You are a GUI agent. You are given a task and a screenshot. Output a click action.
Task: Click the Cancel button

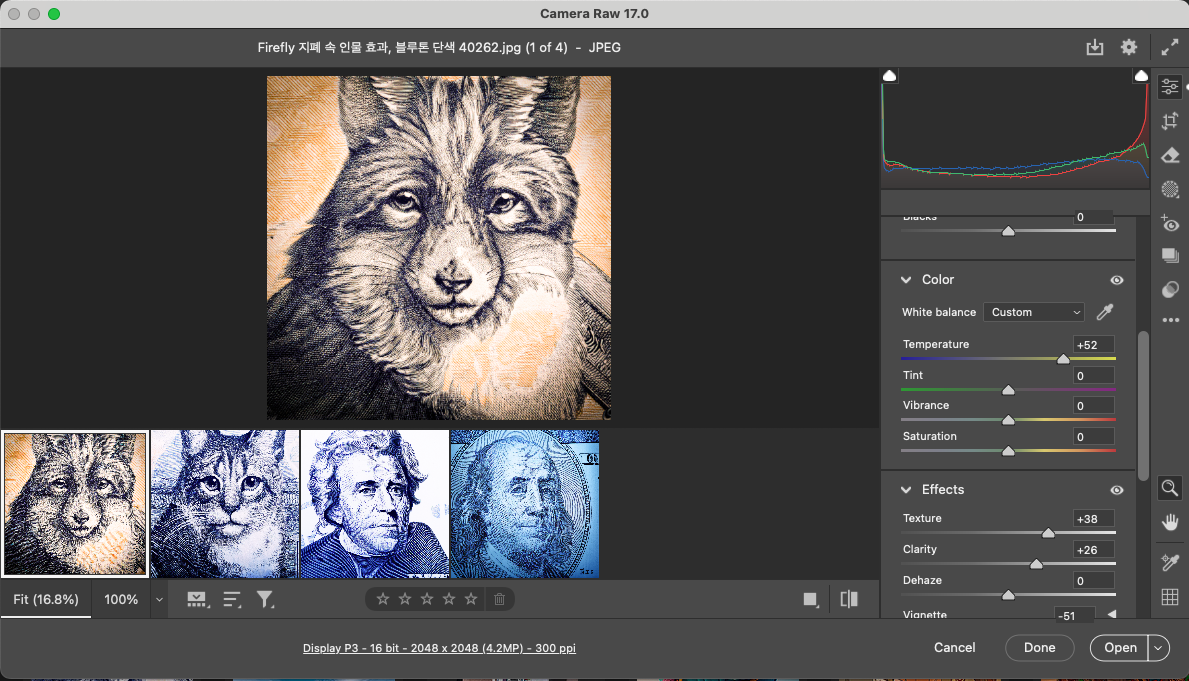point(955,648)
